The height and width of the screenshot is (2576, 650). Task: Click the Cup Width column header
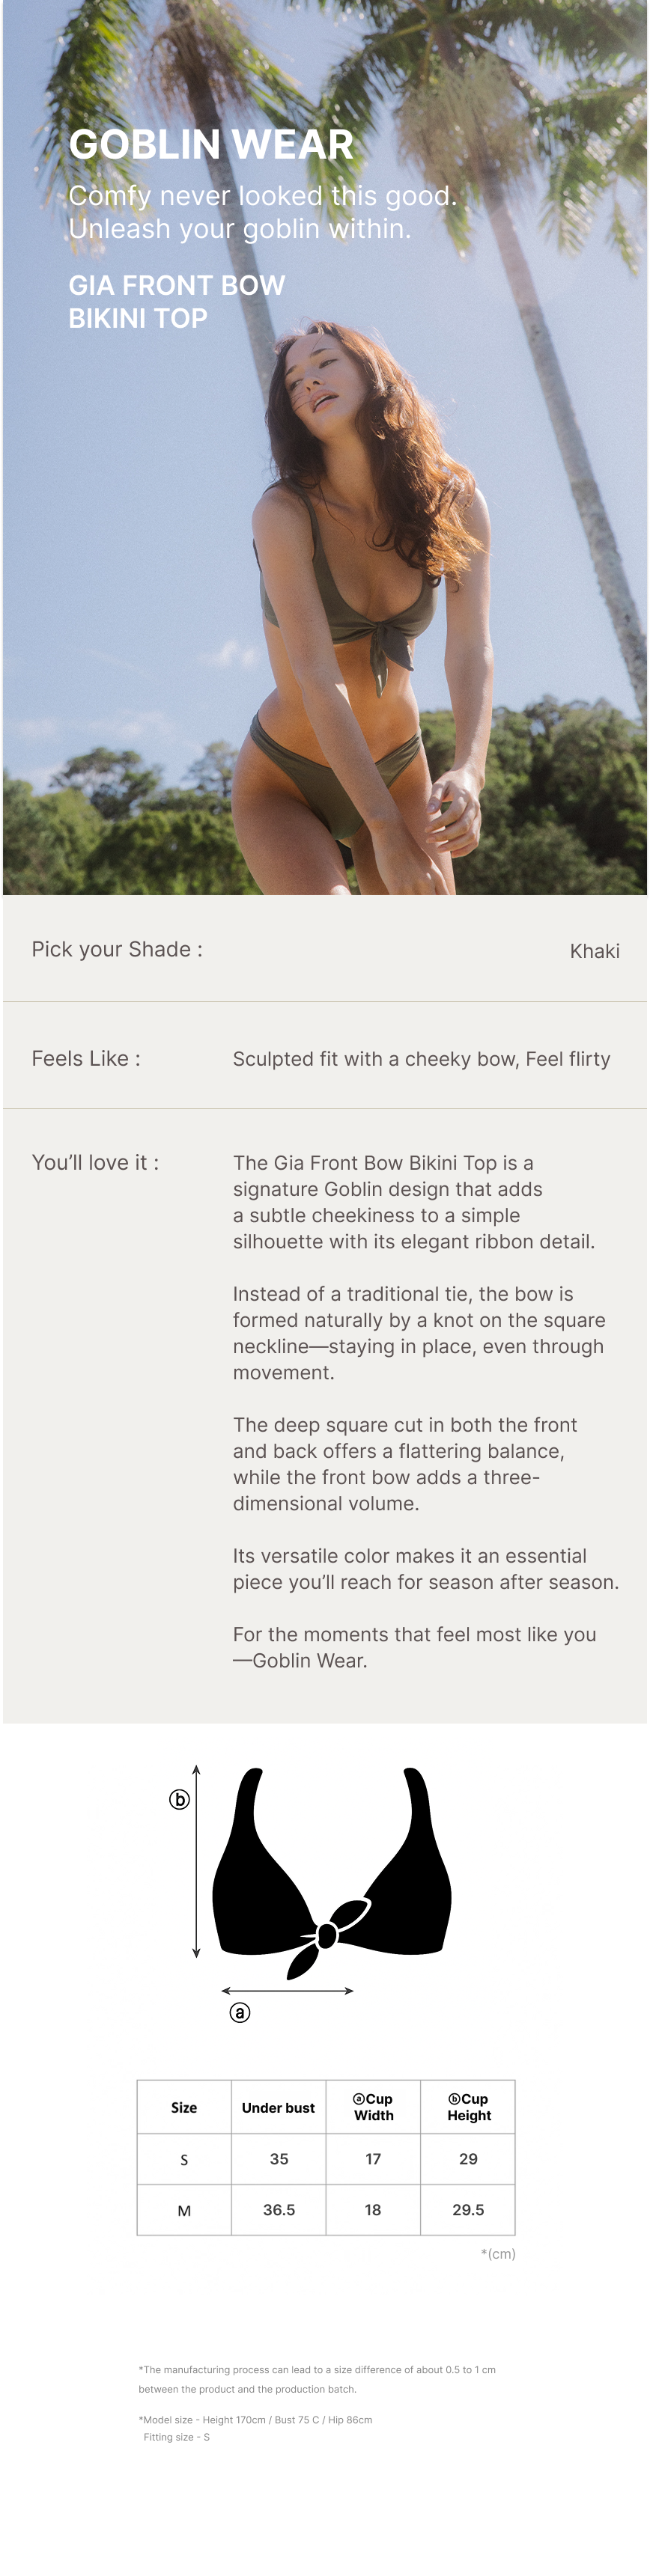[x=373, y=2107]
